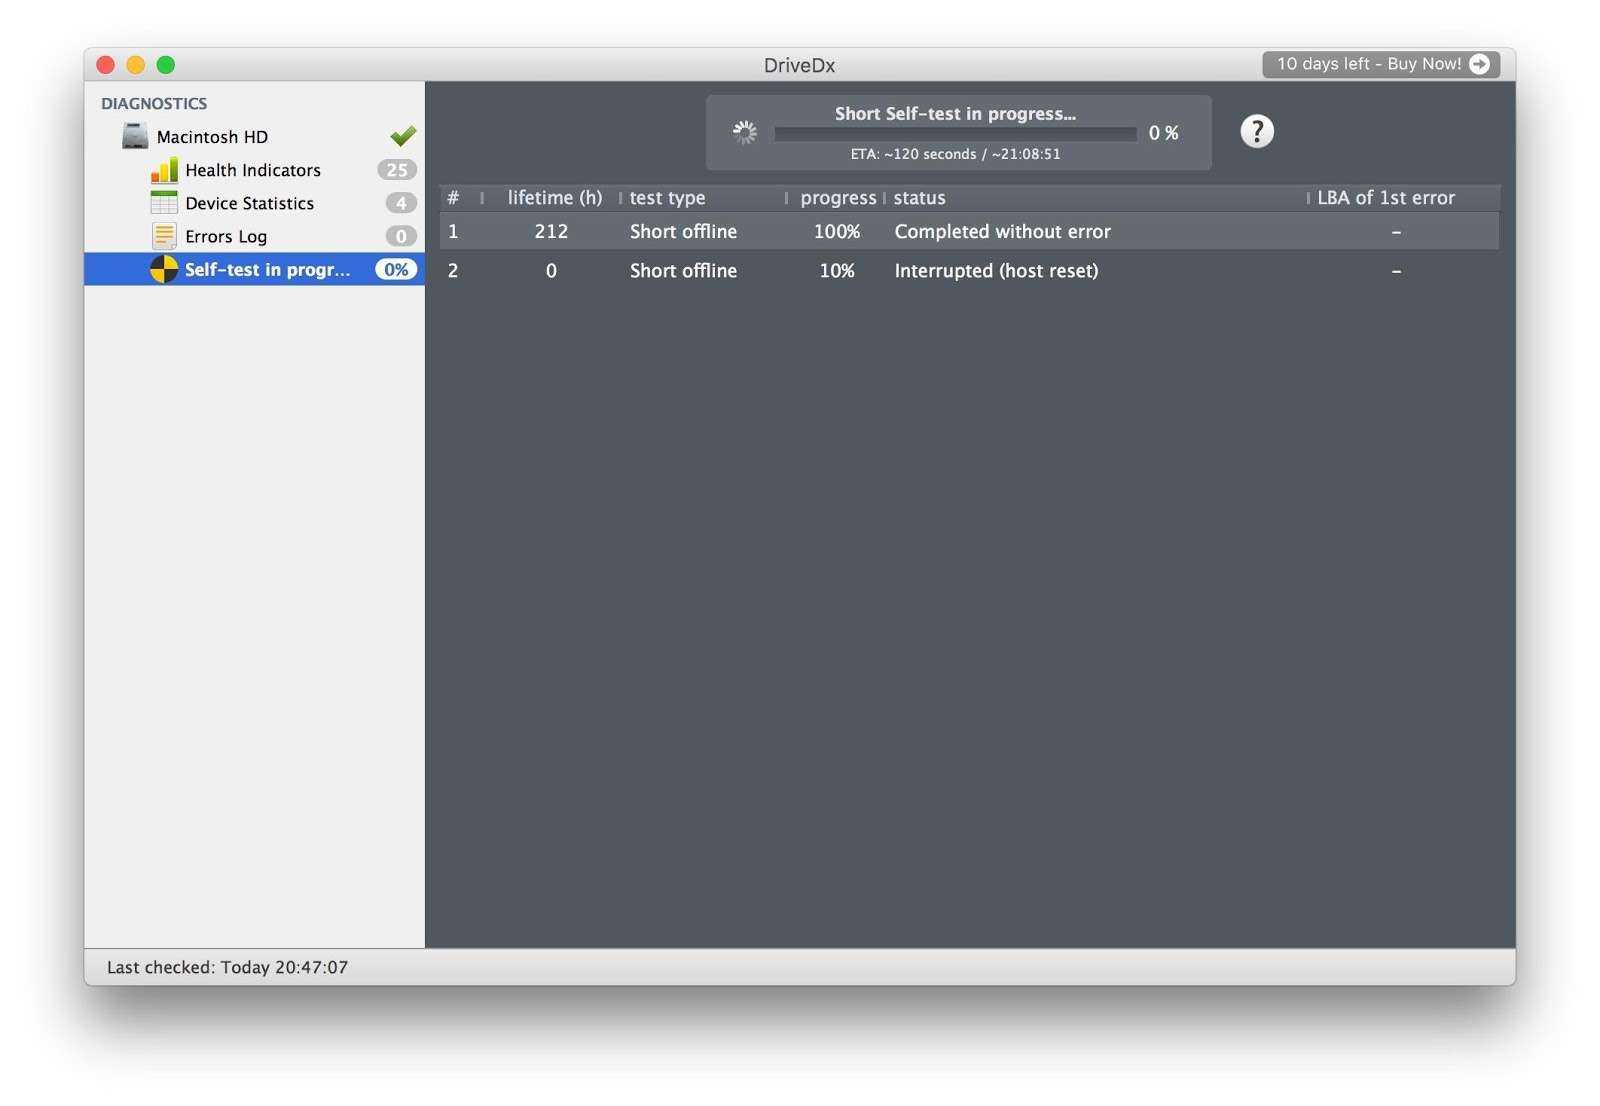Click the Errors Log notepad icon
1600x1106 pixels.
click(x=164, y=236)
